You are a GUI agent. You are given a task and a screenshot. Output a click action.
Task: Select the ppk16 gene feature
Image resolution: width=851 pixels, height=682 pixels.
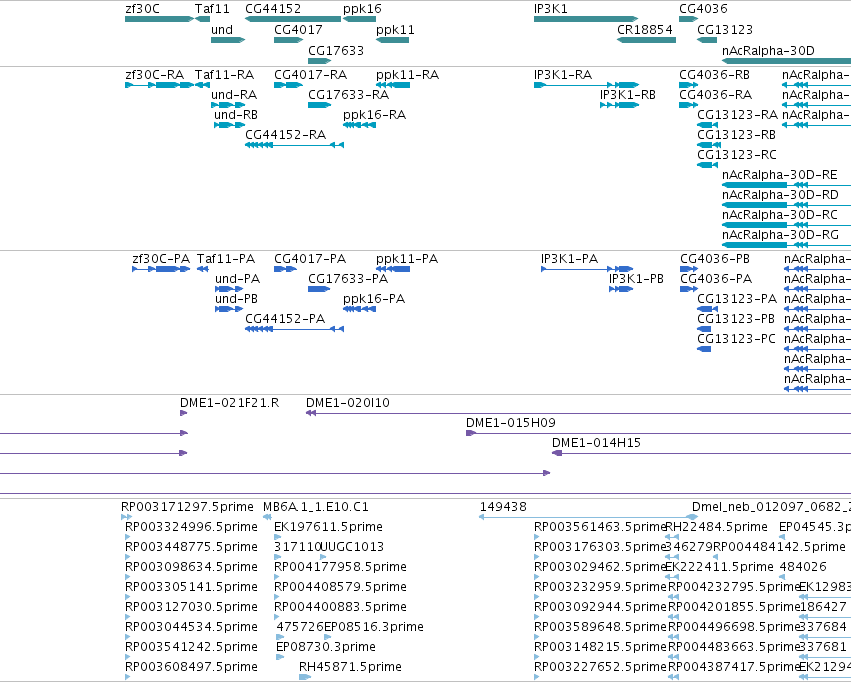(359, 19)
